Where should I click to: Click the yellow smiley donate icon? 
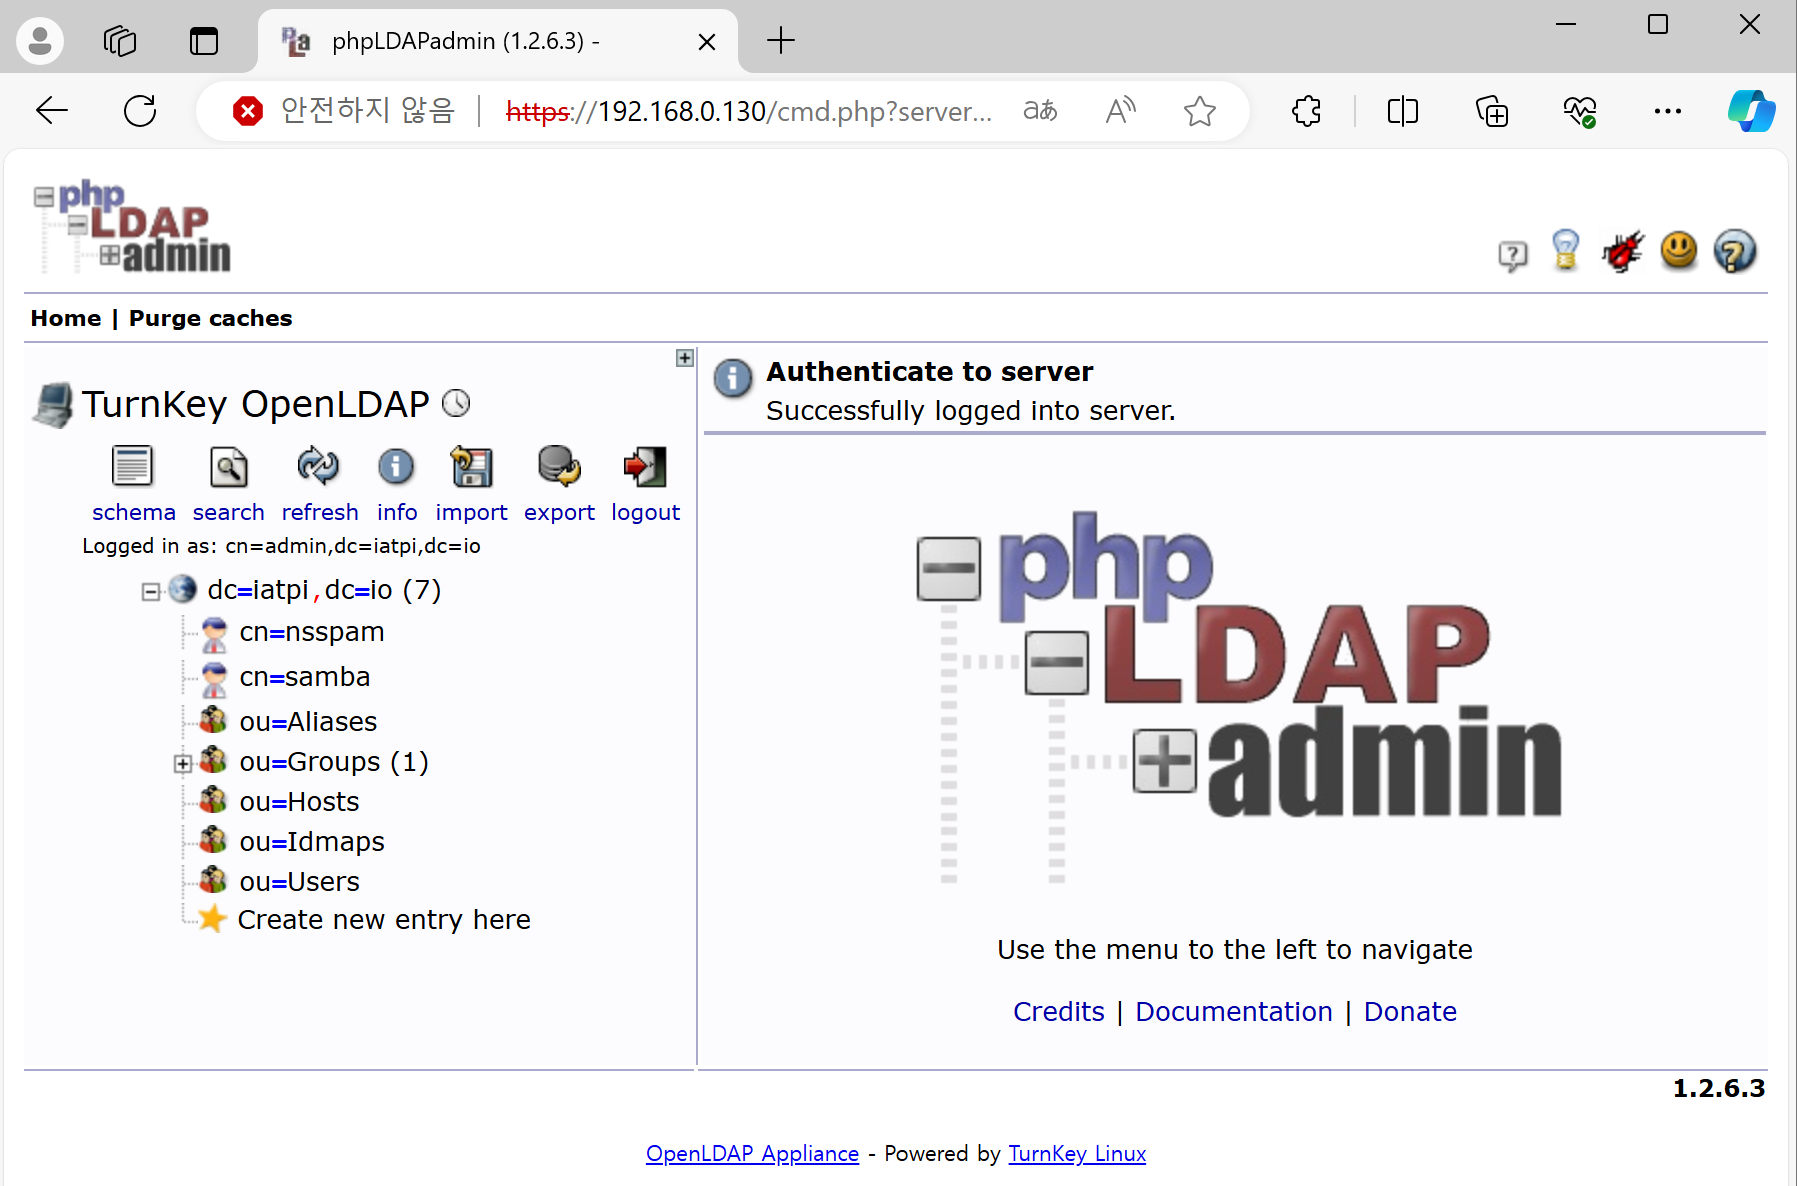coord(1679,251)
